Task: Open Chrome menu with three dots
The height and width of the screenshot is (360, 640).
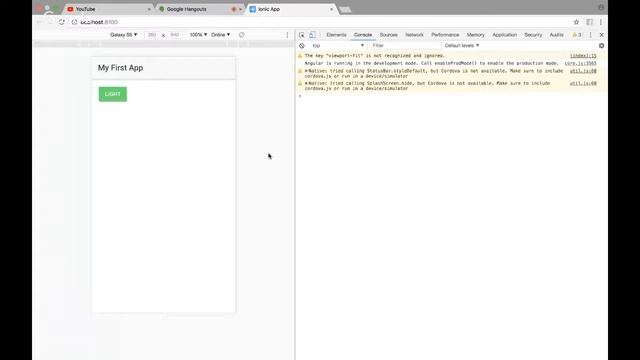Action: click(x=601, y=22)
